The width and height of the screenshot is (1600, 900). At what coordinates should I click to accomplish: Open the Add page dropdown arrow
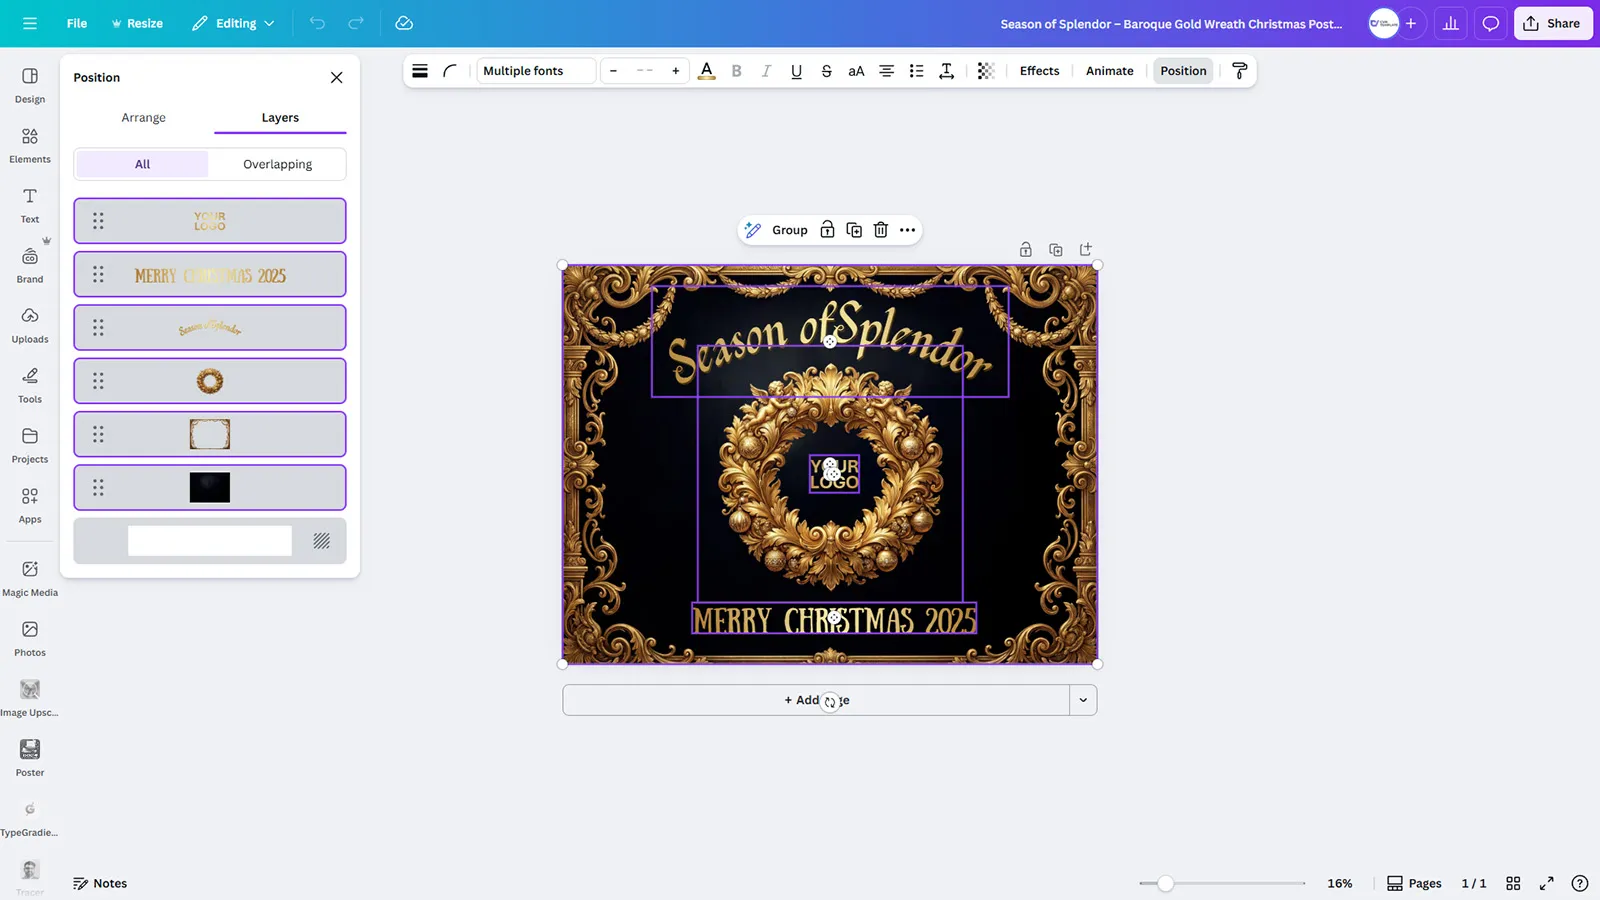1083,700
